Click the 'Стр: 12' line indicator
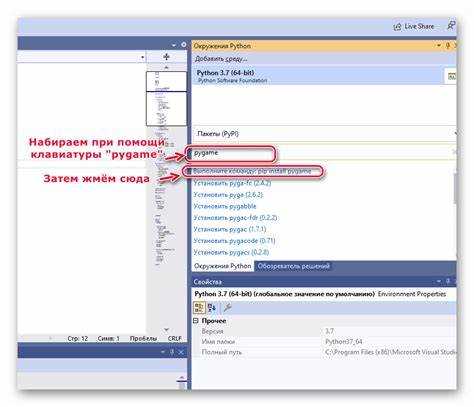The image size is (474, 407). tap(78, 339)
